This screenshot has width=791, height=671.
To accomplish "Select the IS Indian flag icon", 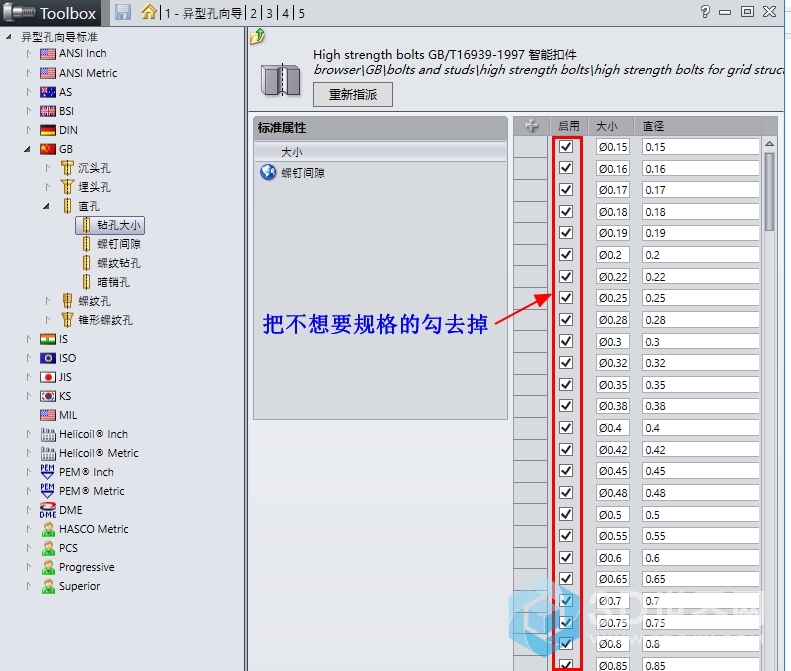I will pyautogui.click(x=48, y=339).
